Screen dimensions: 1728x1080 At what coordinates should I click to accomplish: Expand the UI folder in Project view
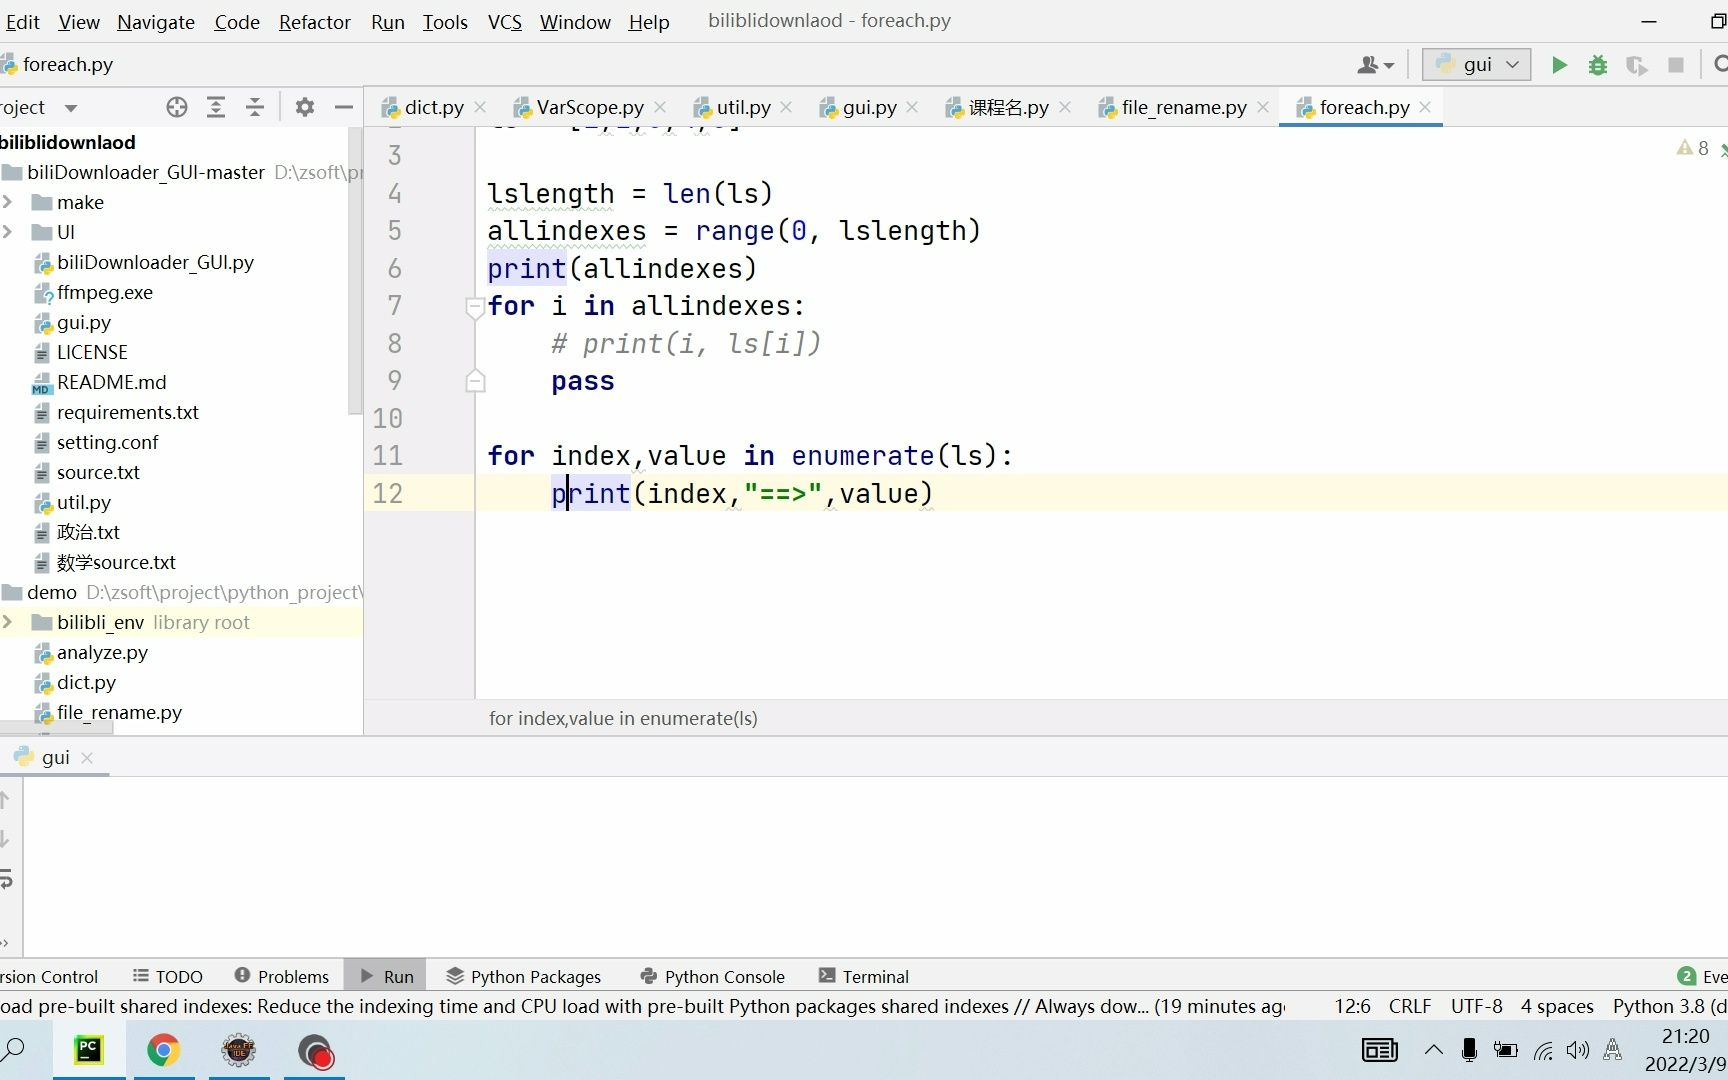point(9,232)
